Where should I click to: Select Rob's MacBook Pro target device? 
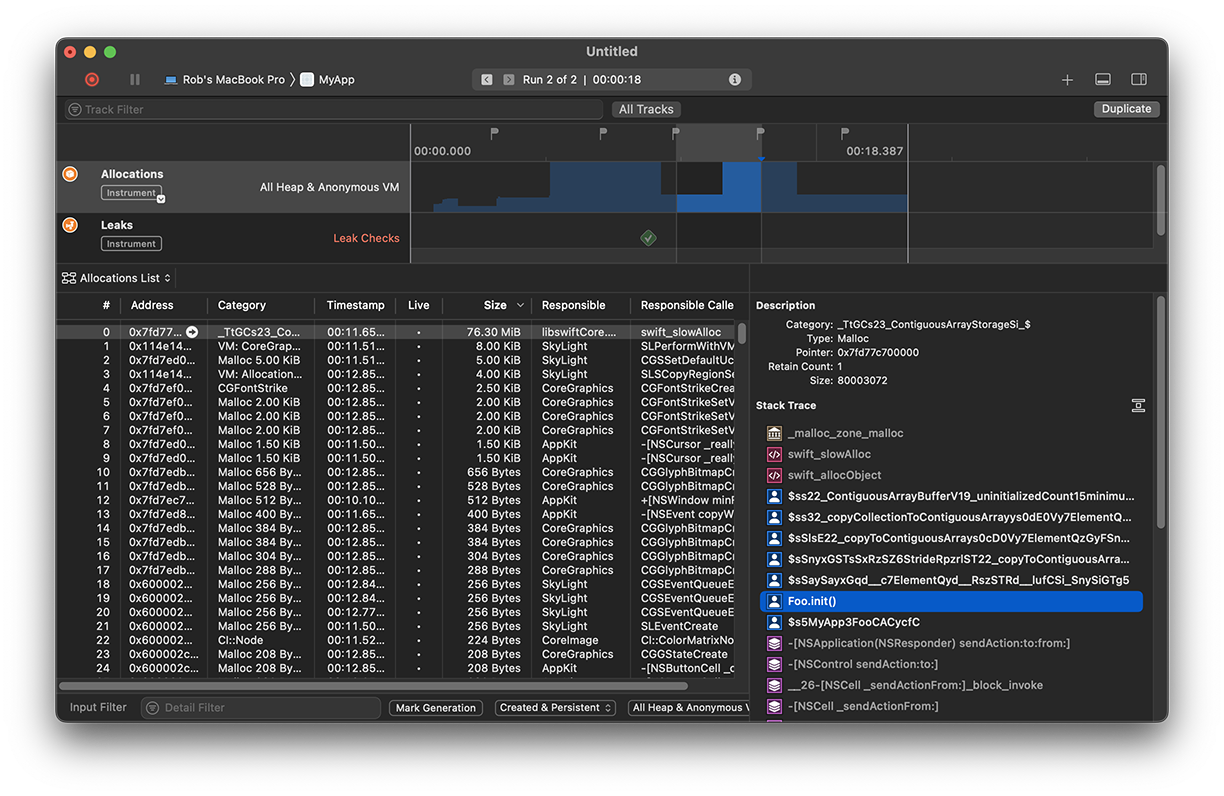pyautogui.click(x=224, y=79)
